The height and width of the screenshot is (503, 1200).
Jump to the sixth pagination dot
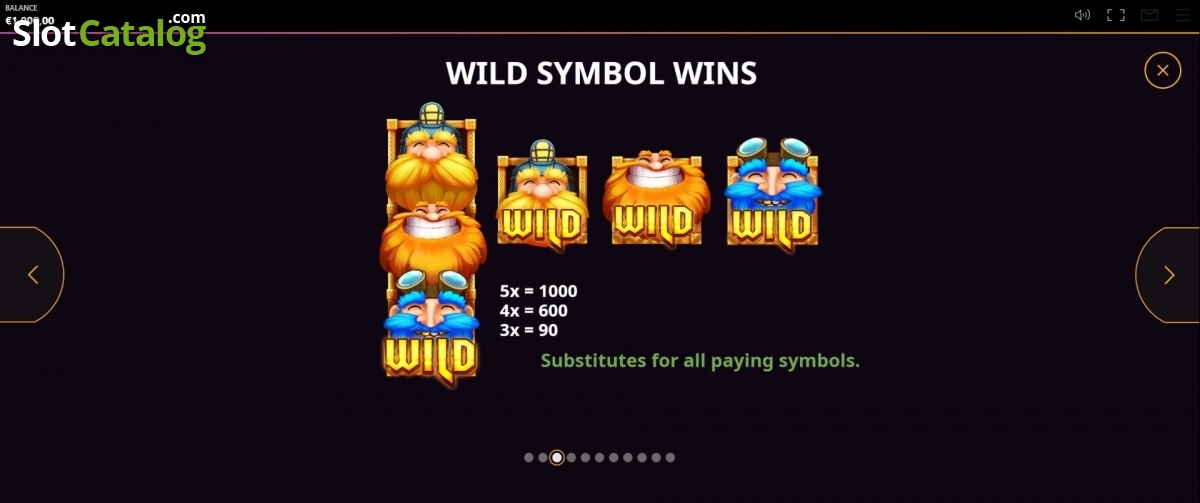tap(600, 457)
